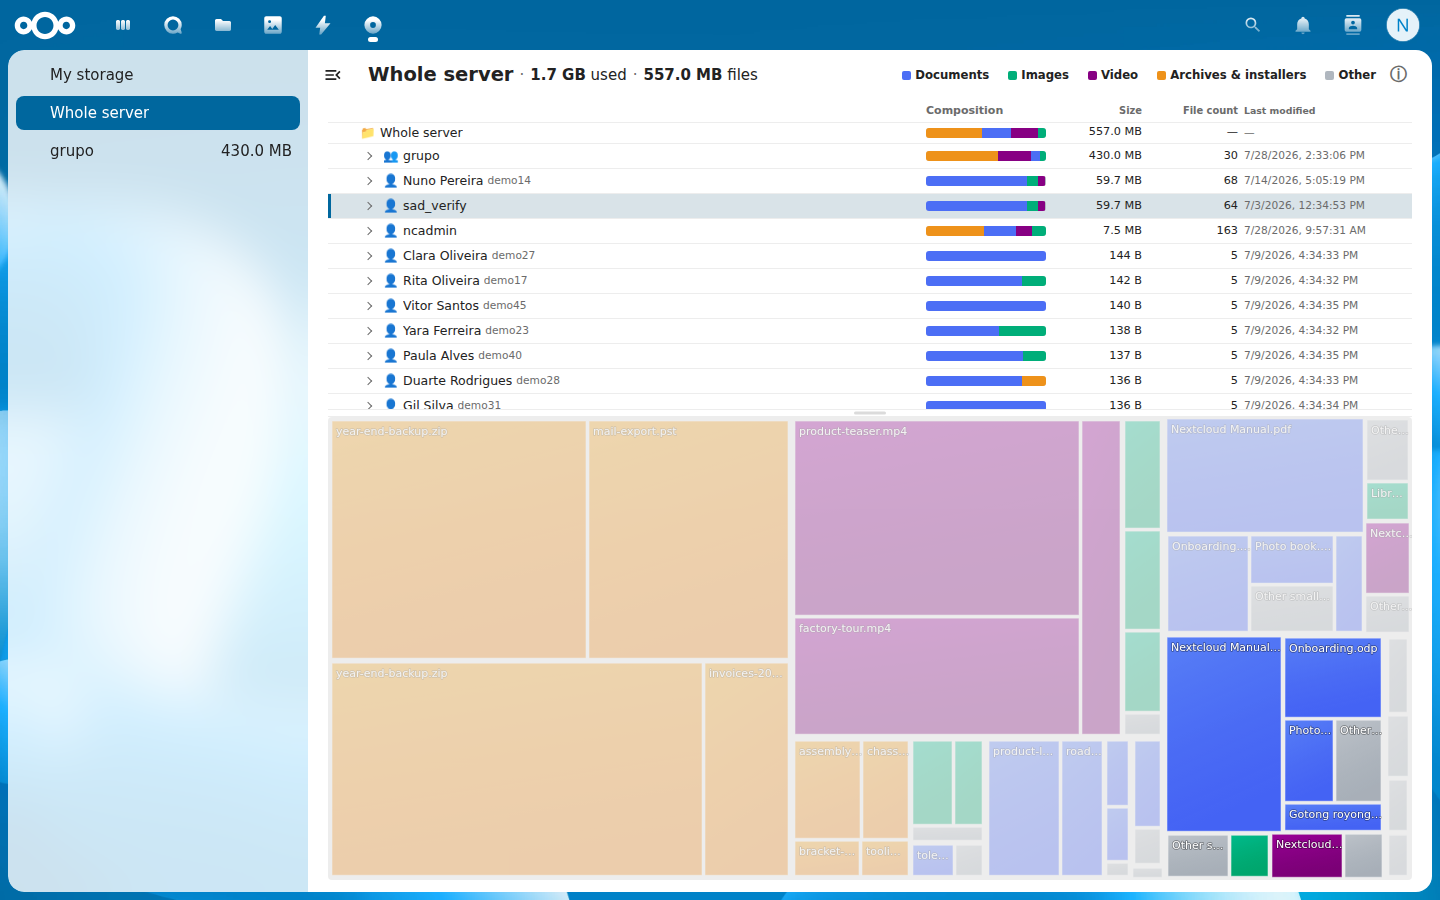This screenshot has width=1440, height=900.
Task: Select the mail-export.pst treemap tile
Action: (x=689, y=539)
